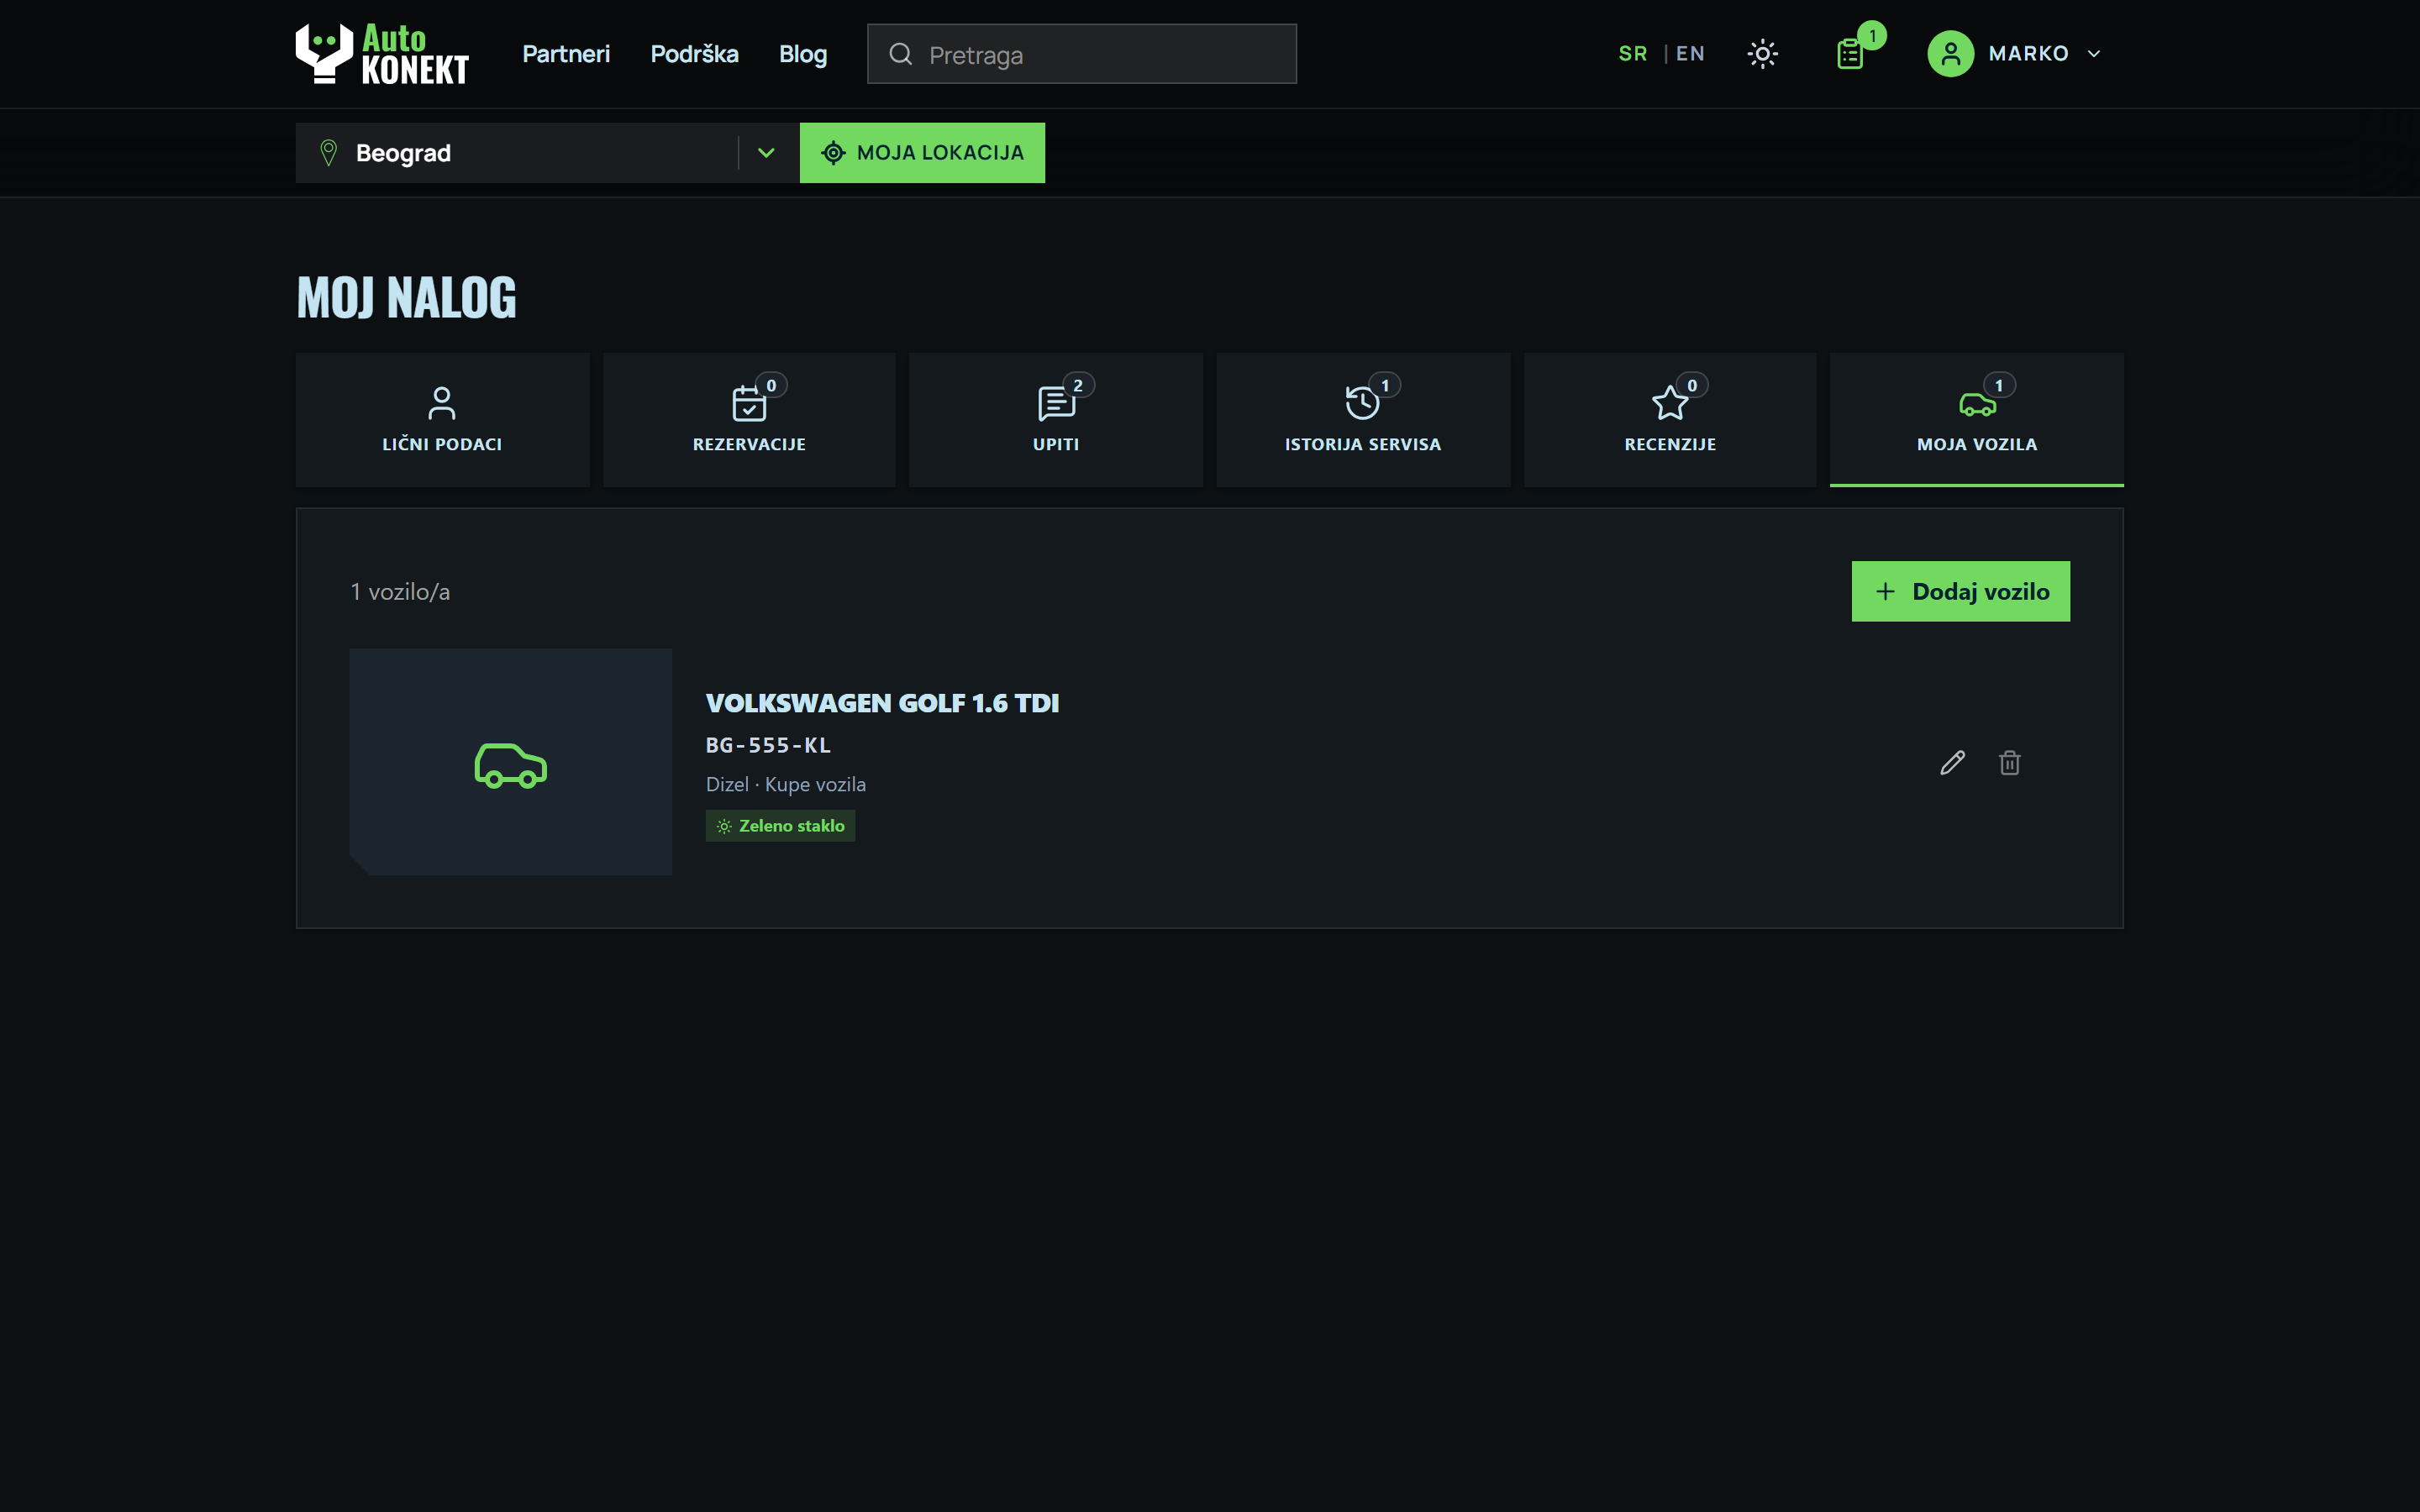Open the Podrška page
The height and width of the screenshot is (1512, 2420).
pyautogui.click(x=694, y=54)
